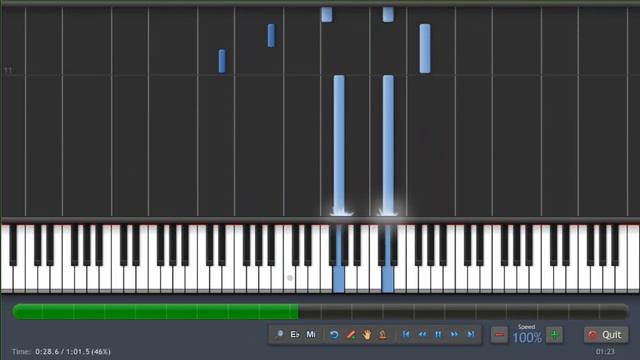Toggle the Mi note name labels

point(311,335)
